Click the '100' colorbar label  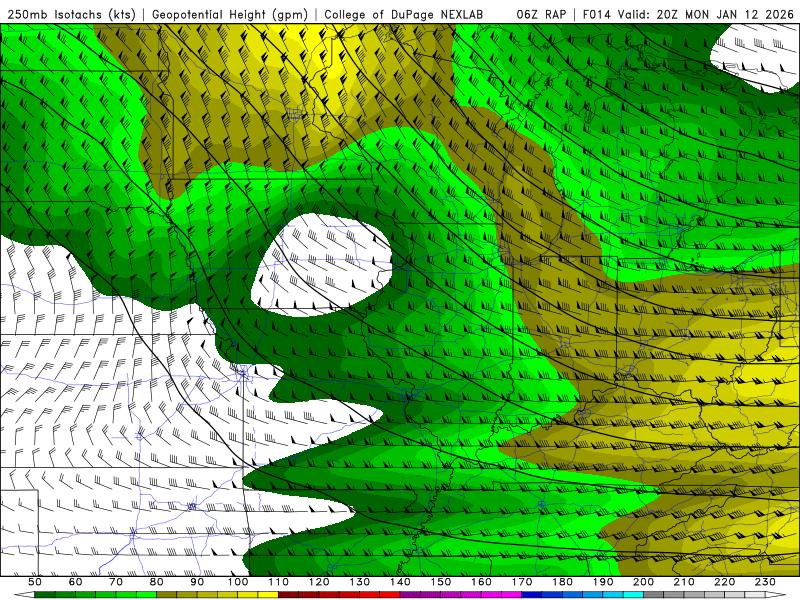pos(238,582)
